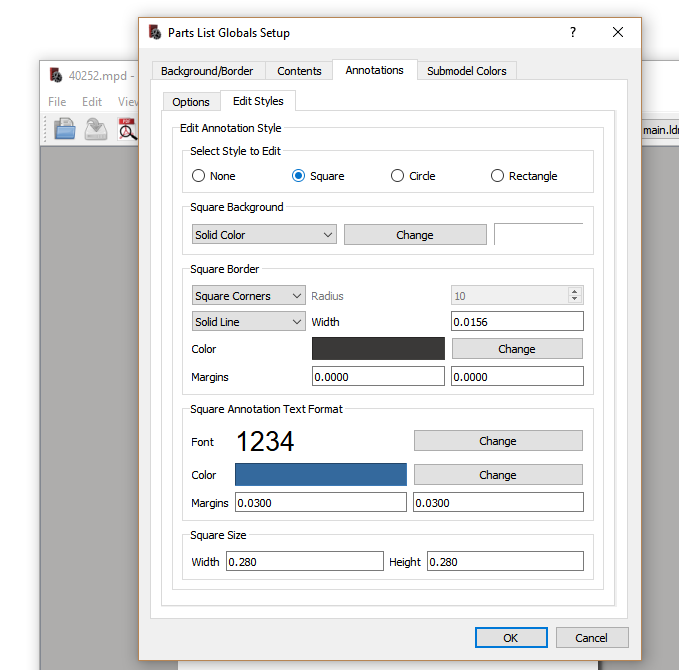Click the border Width field 0.0156
The height and width of the screenshot is (670, 679).
click(x=517, y=322)
